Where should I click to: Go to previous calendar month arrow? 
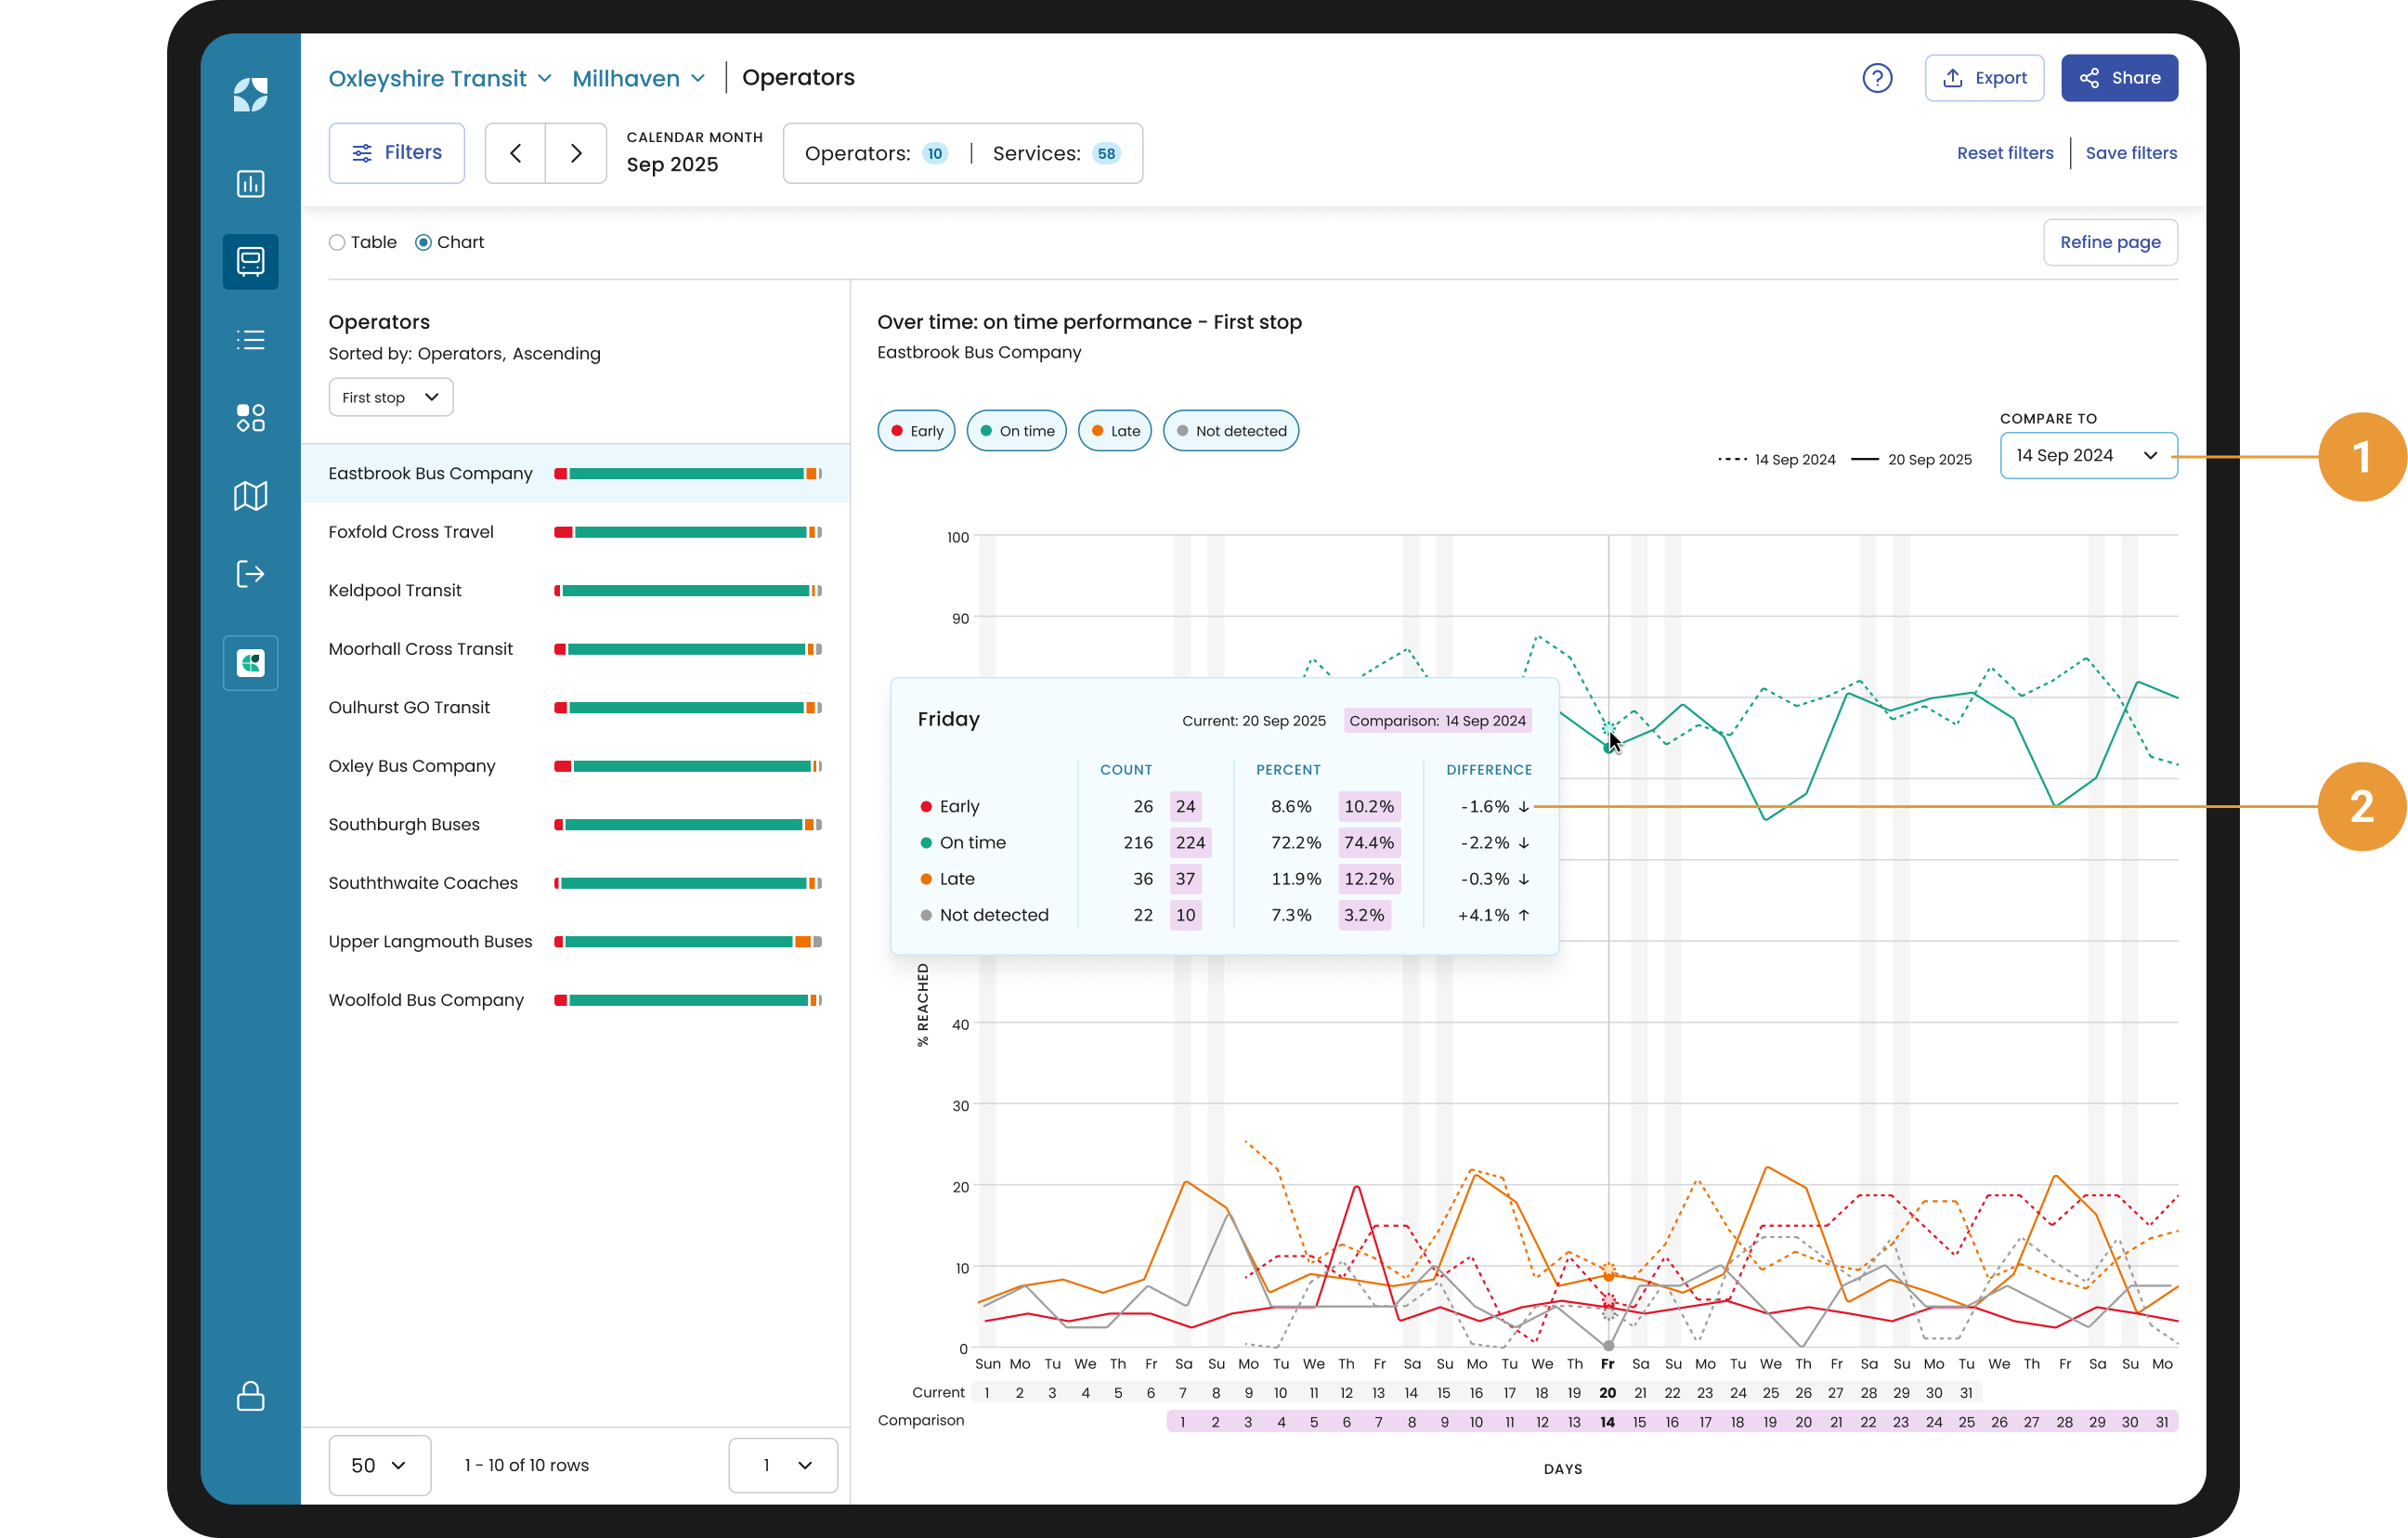(515, 153)
